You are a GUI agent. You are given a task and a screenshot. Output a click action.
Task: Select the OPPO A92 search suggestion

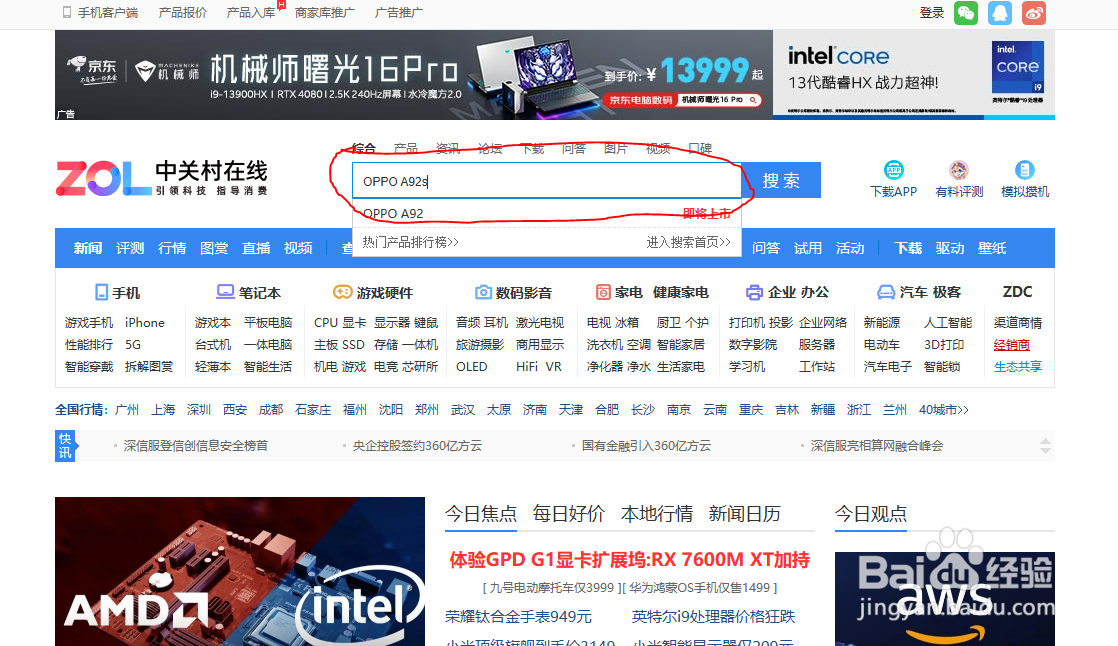pos(547,213)
